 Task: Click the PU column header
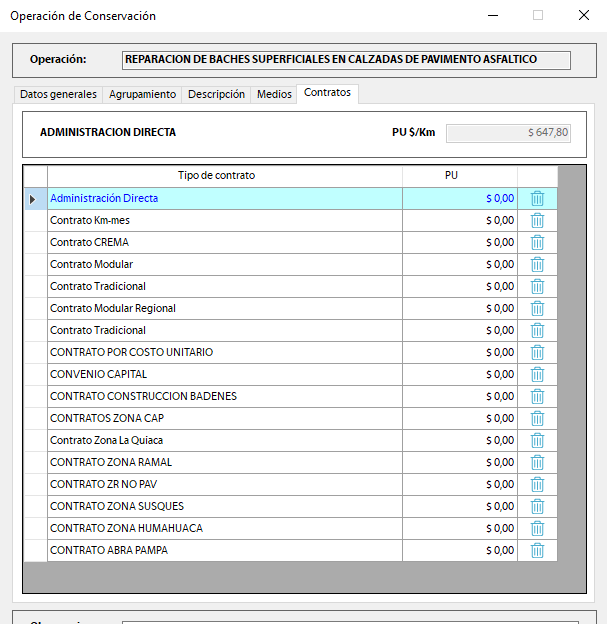point(451,175)
